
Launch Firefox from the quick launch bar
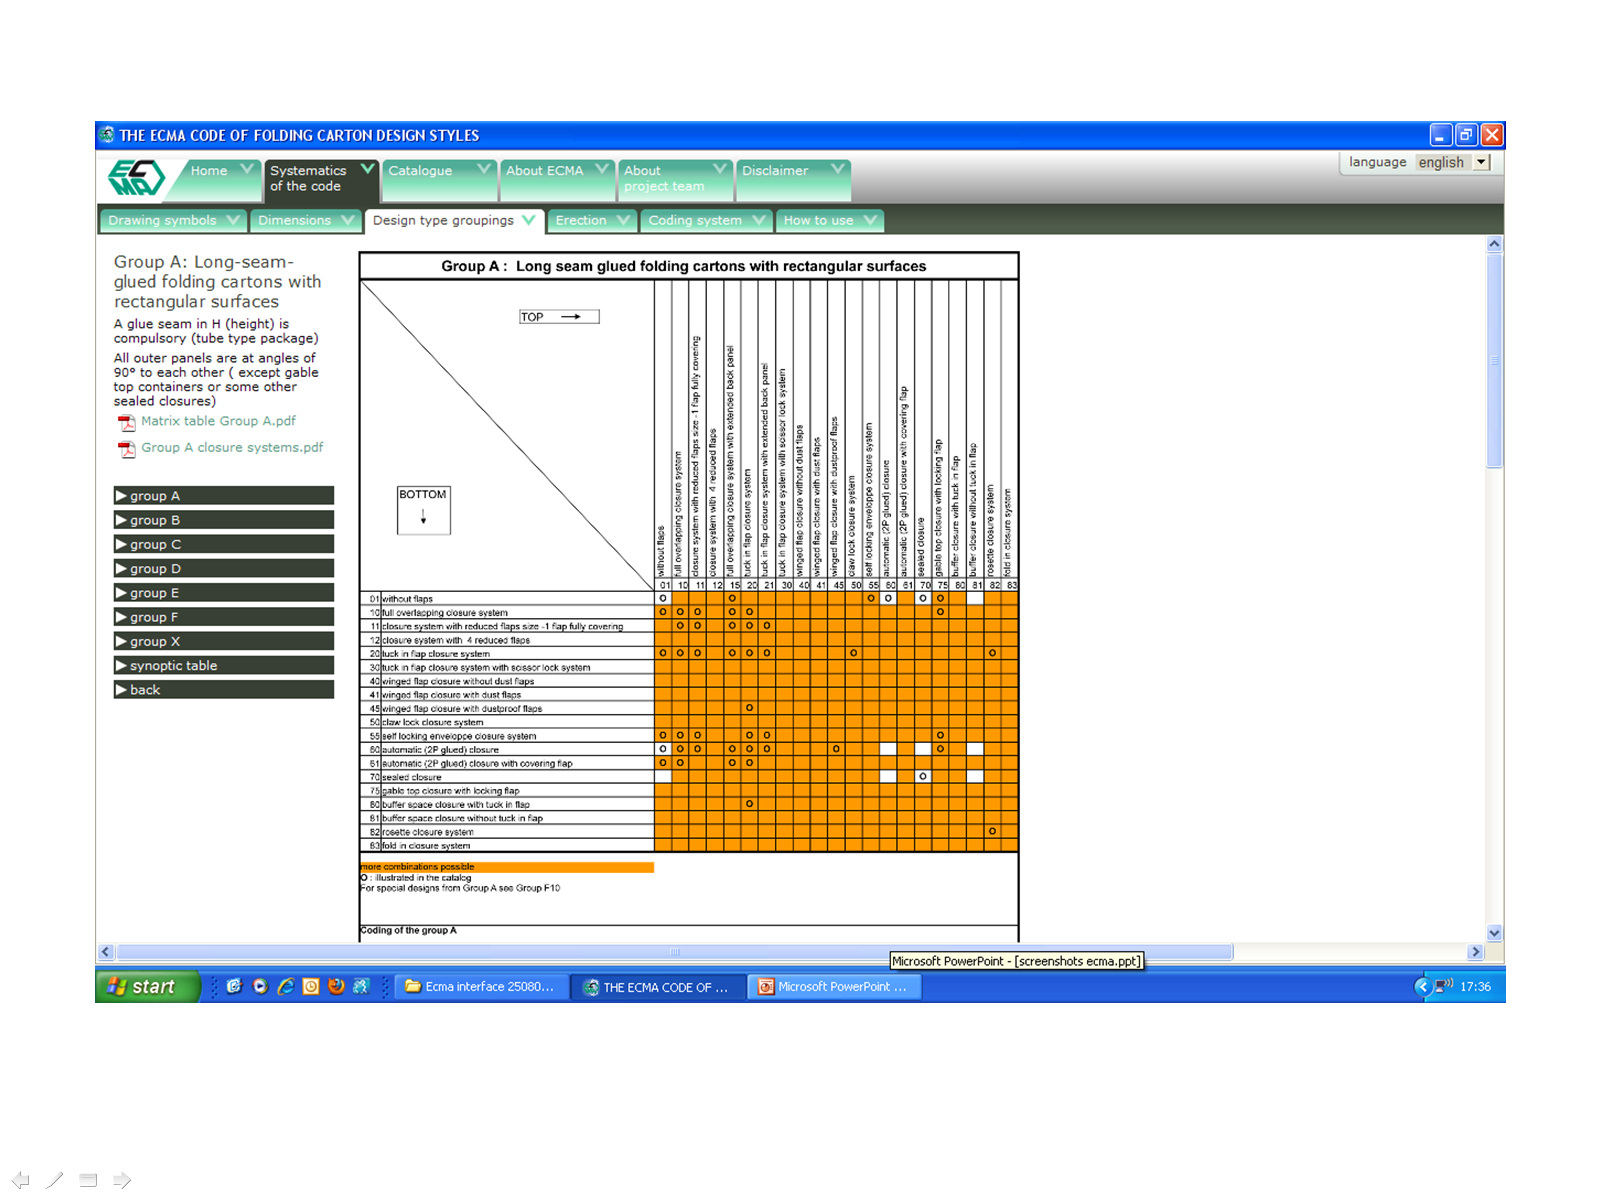(x=336, y=987)
